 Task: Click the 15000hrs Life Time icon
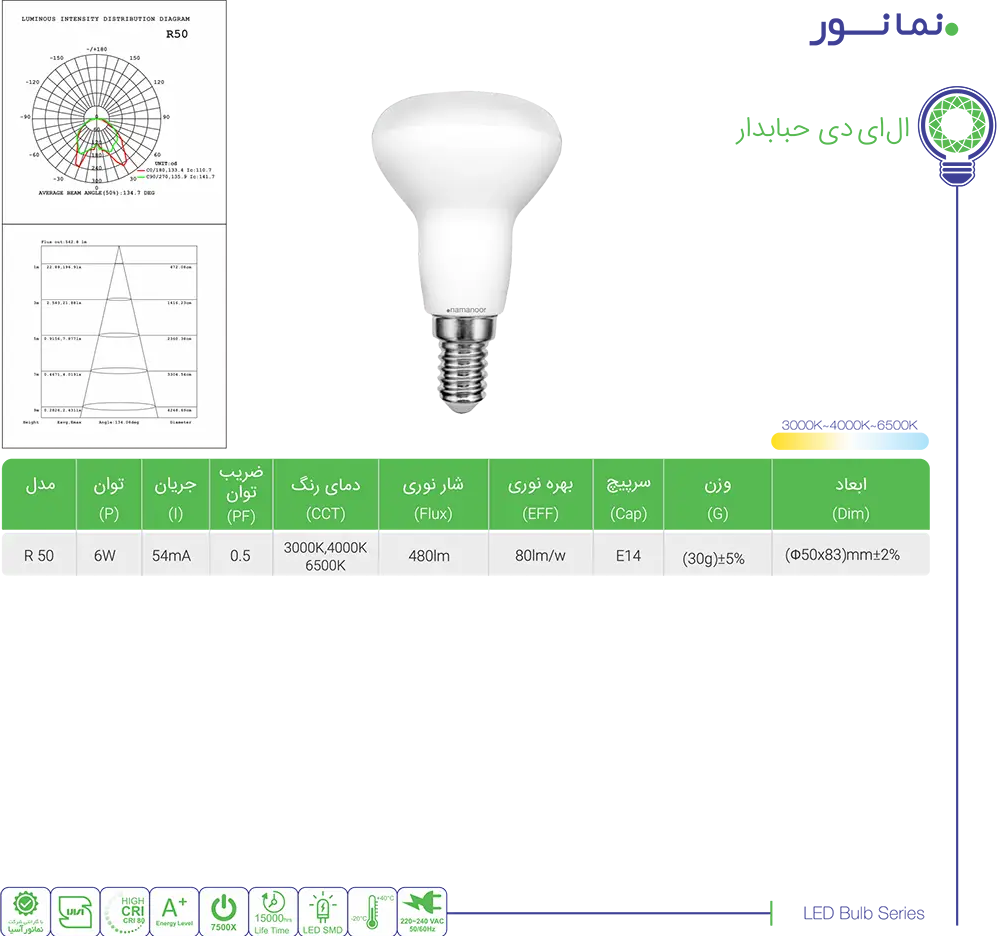pos(273,911)
